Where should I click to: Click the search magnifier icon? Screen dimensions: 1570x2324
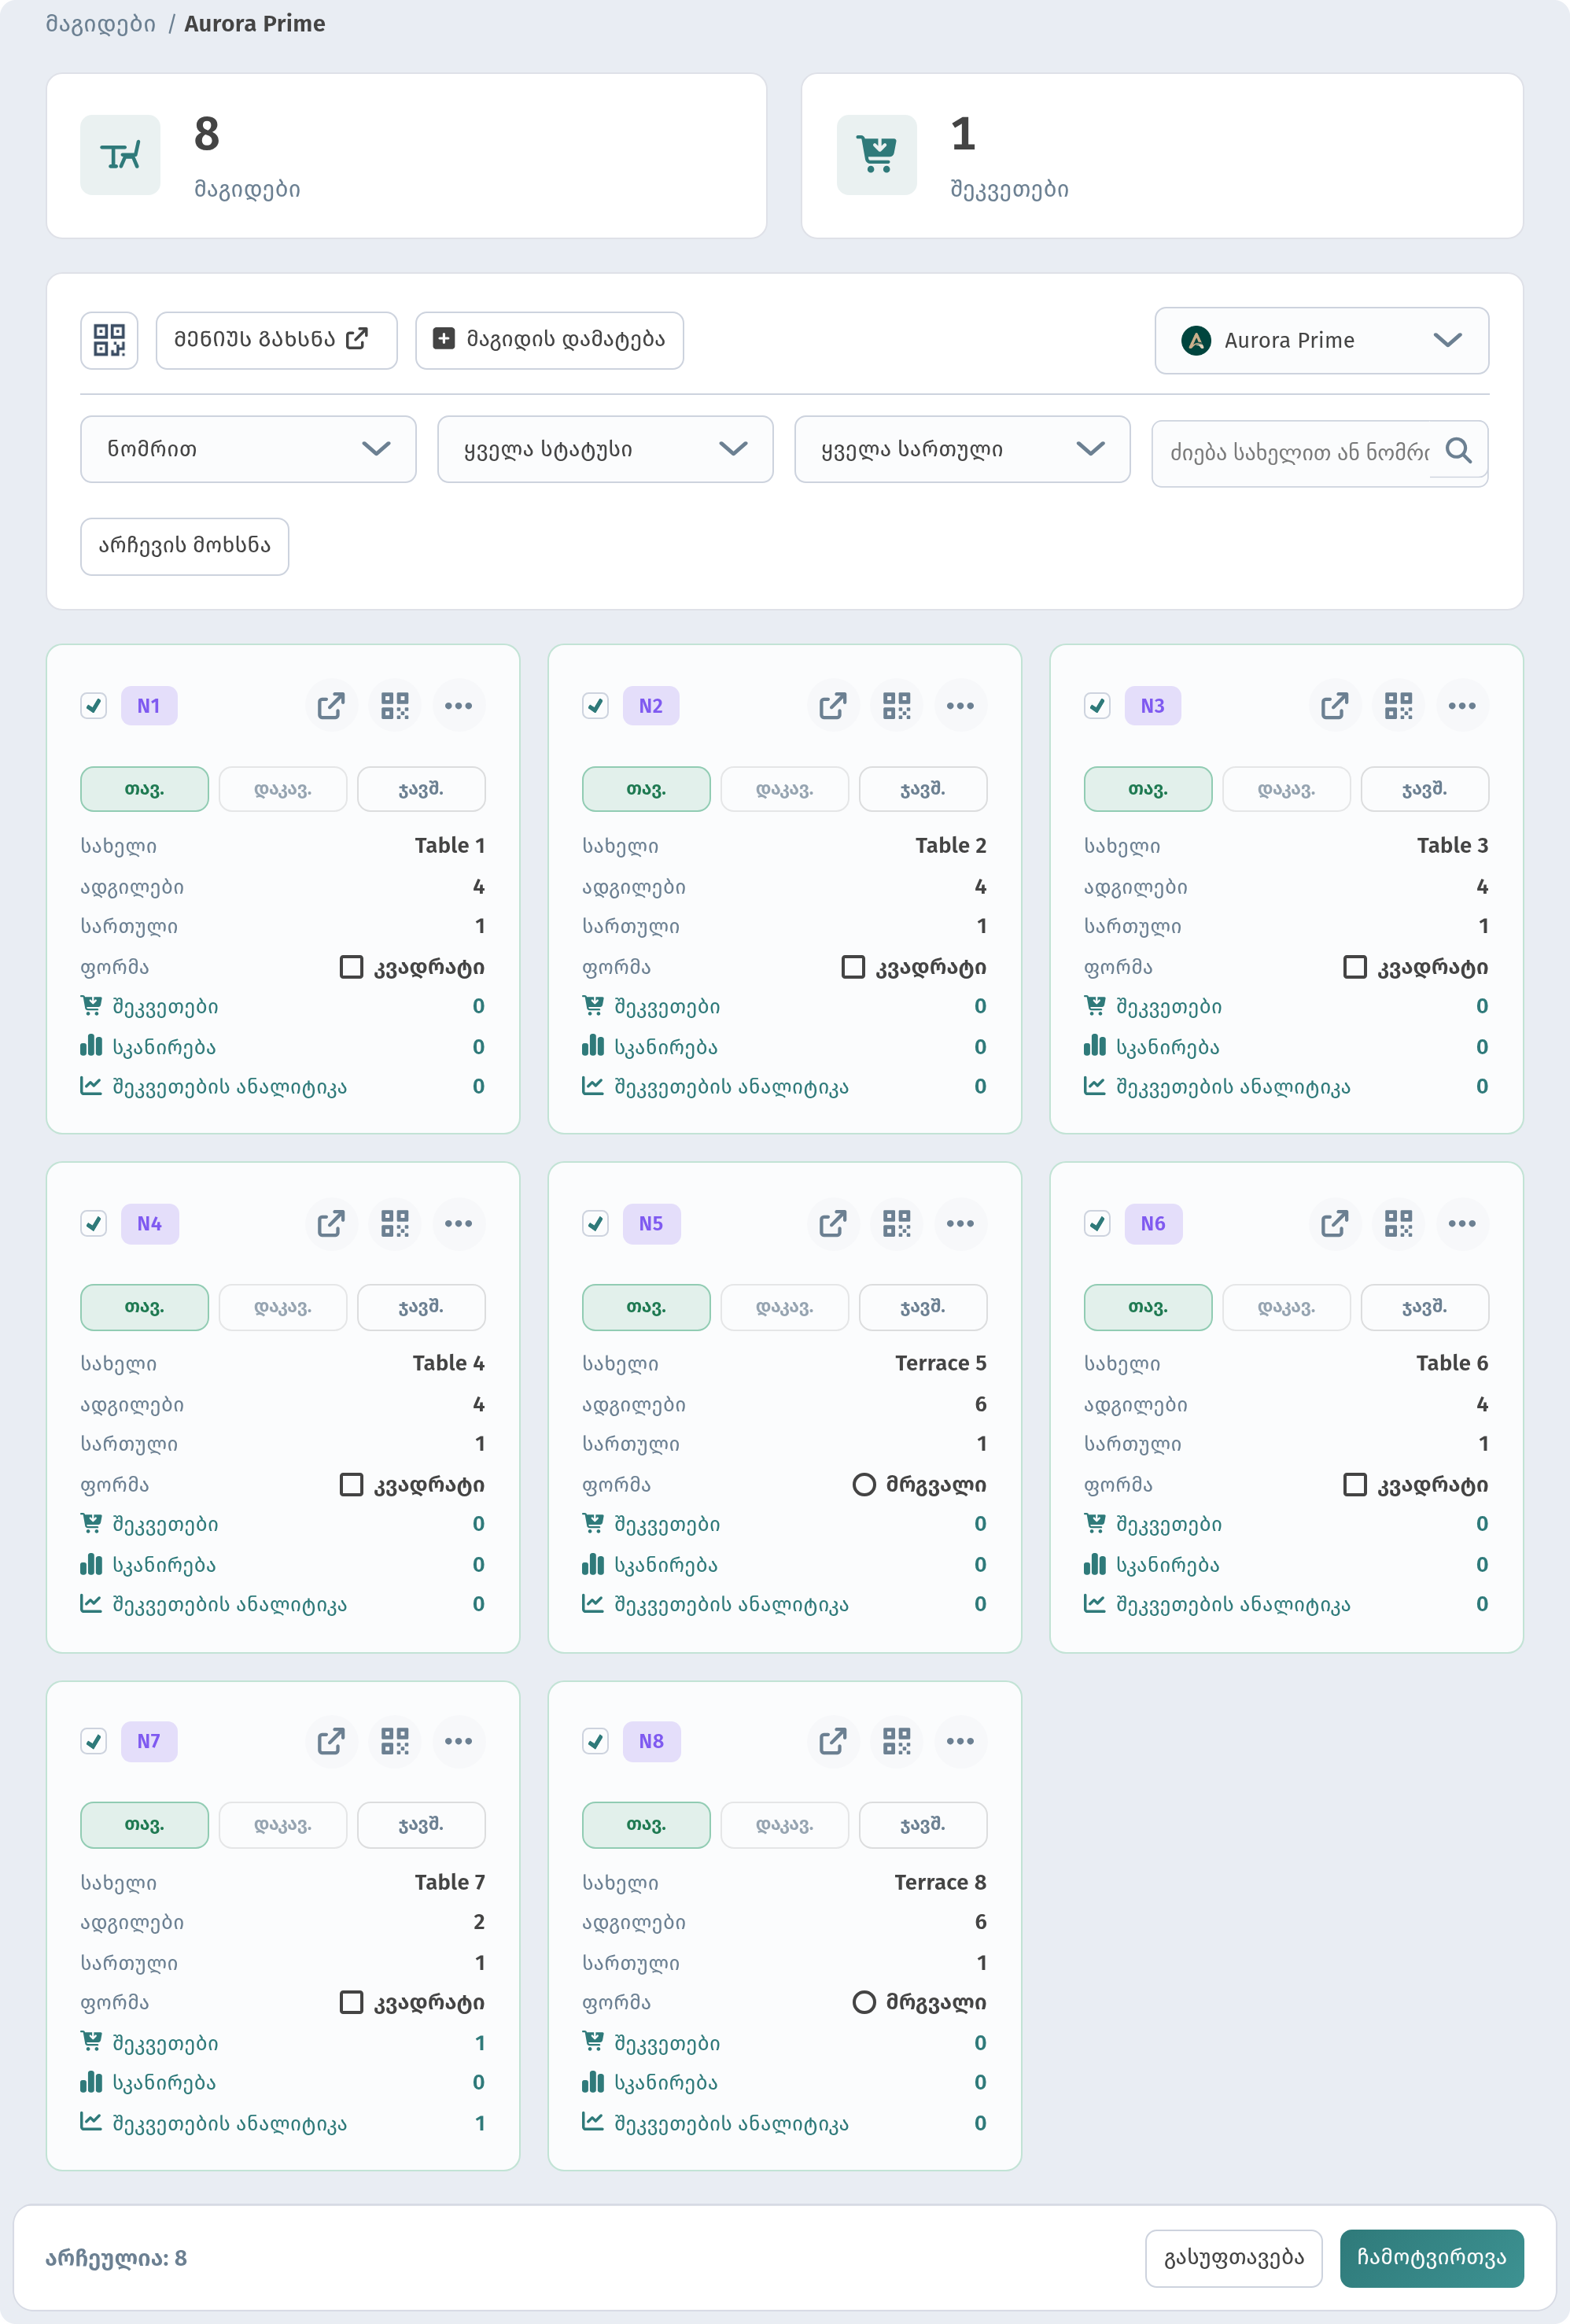pos(1458,450)
